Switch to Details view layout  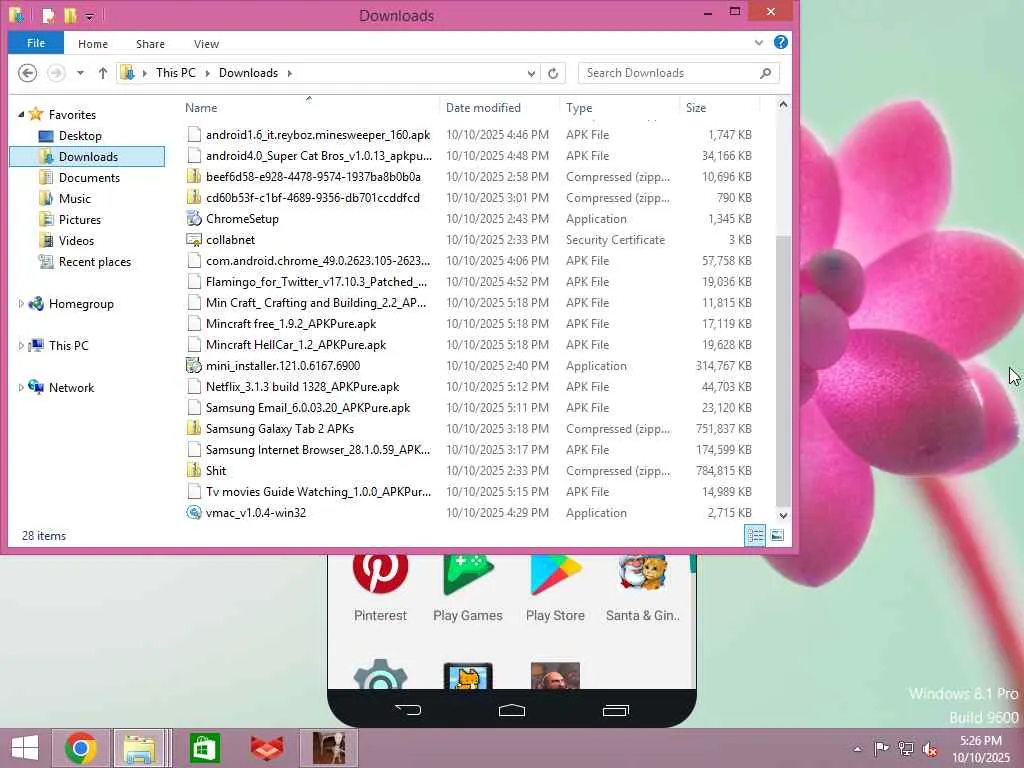755,536
